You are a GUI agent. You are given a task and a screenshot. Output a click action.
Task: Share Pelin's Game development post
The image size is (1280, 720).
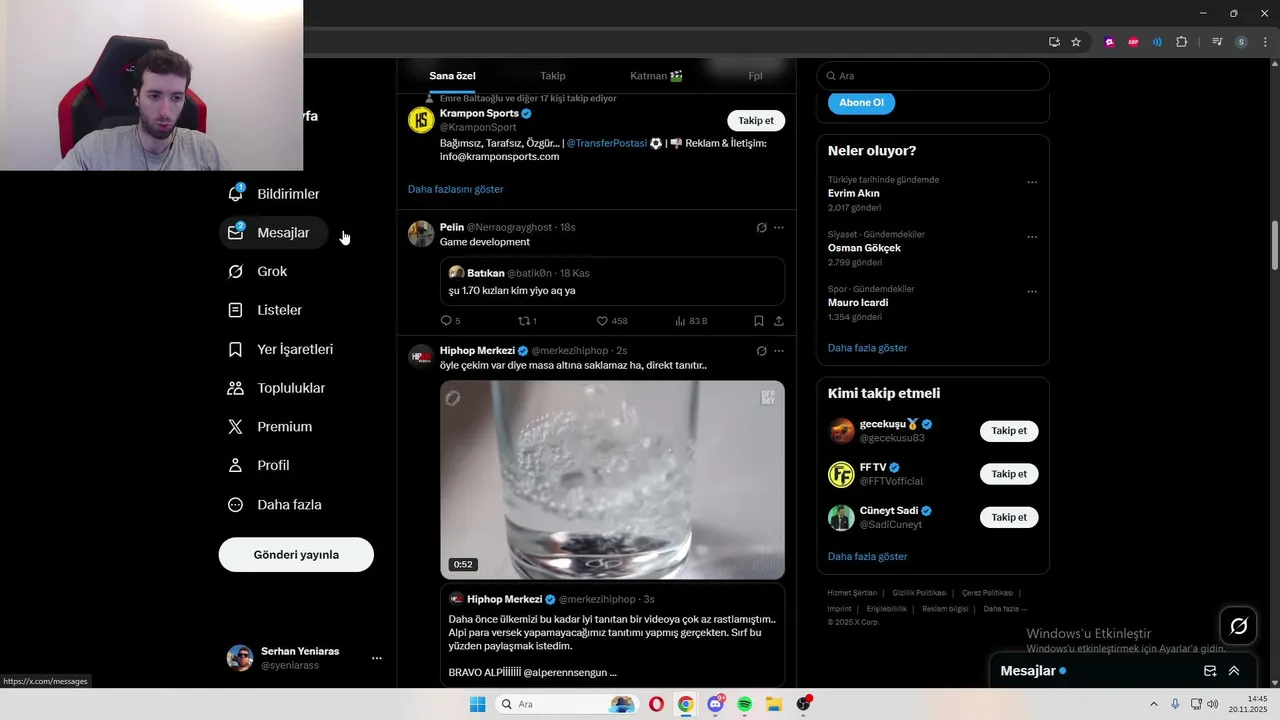click(x=779, y=321)
